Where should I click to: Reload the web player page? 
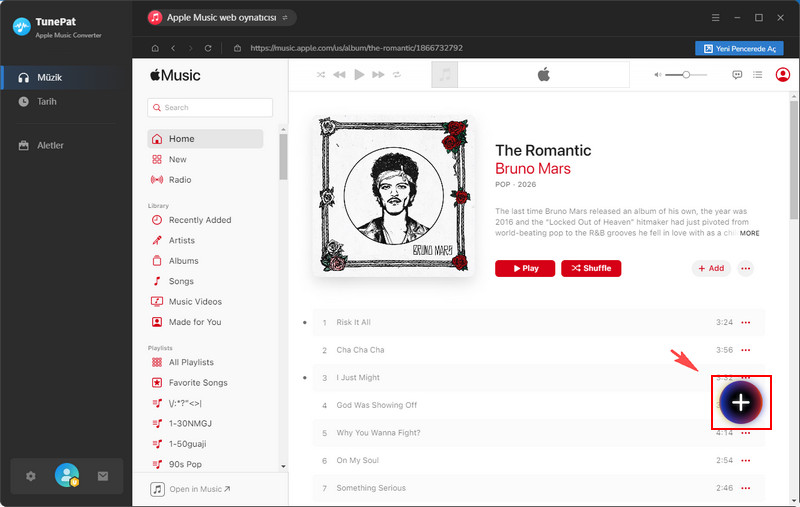(x=208, y=48)
